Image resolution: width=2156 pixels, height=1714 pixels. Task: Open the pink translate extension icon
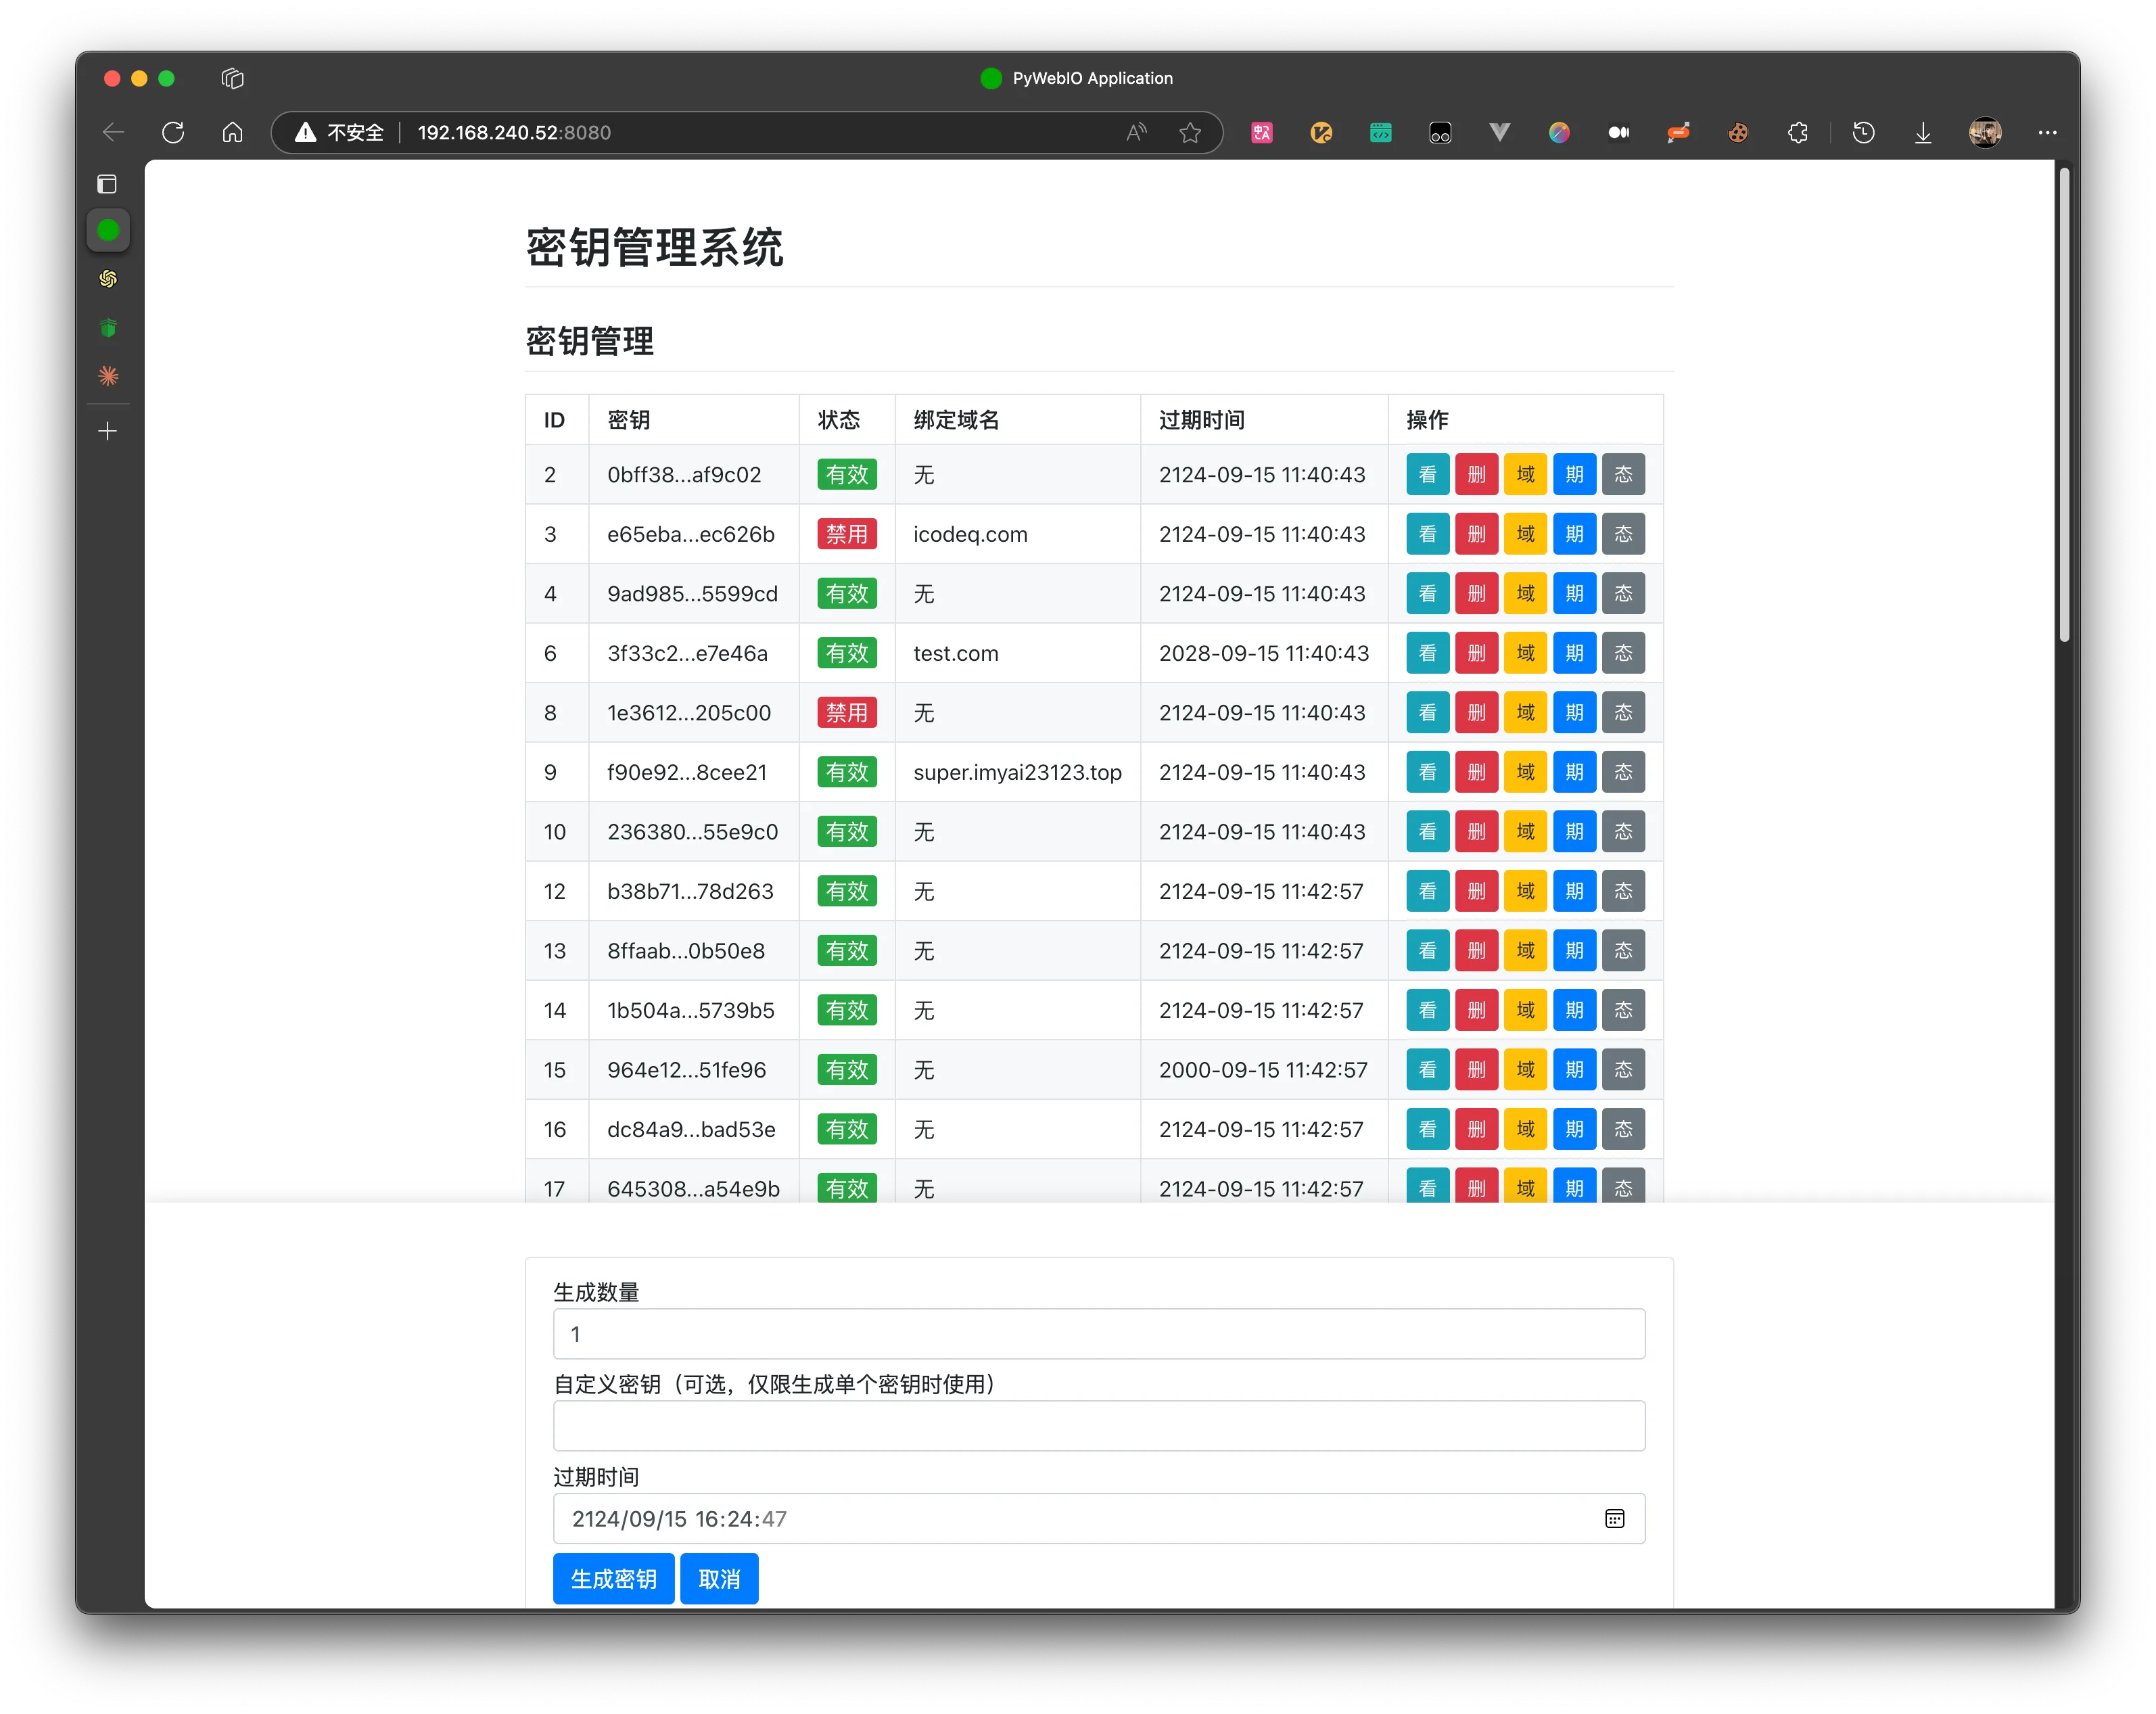(1262, 132)
